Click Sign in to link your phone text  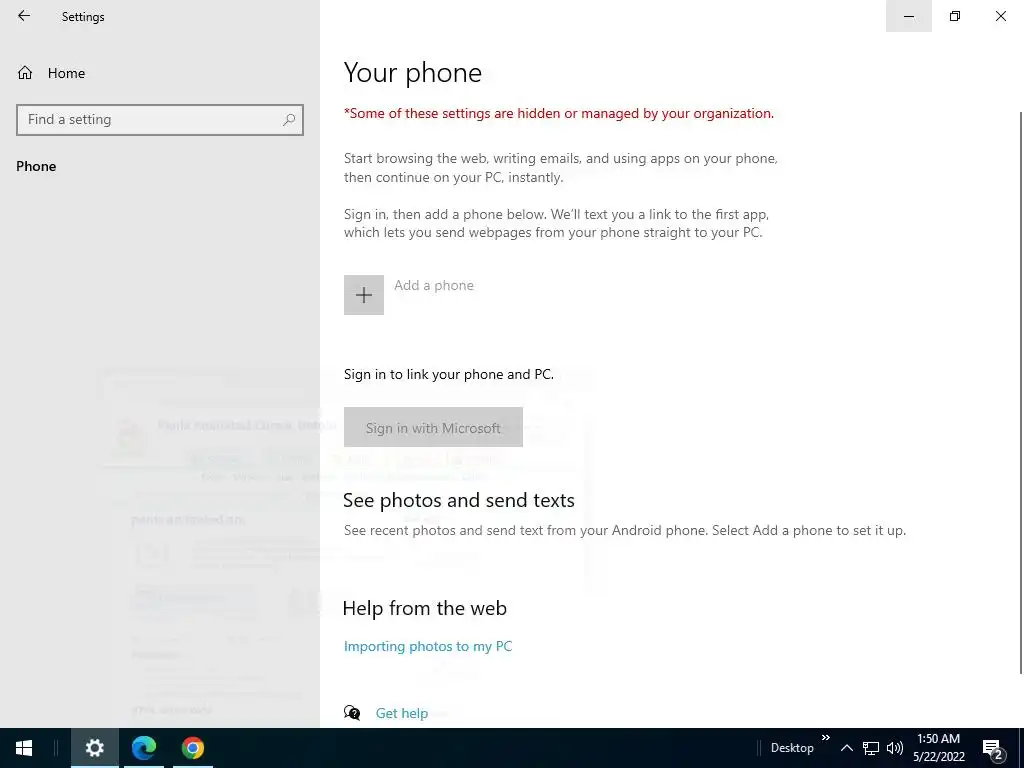pos(449,374)
